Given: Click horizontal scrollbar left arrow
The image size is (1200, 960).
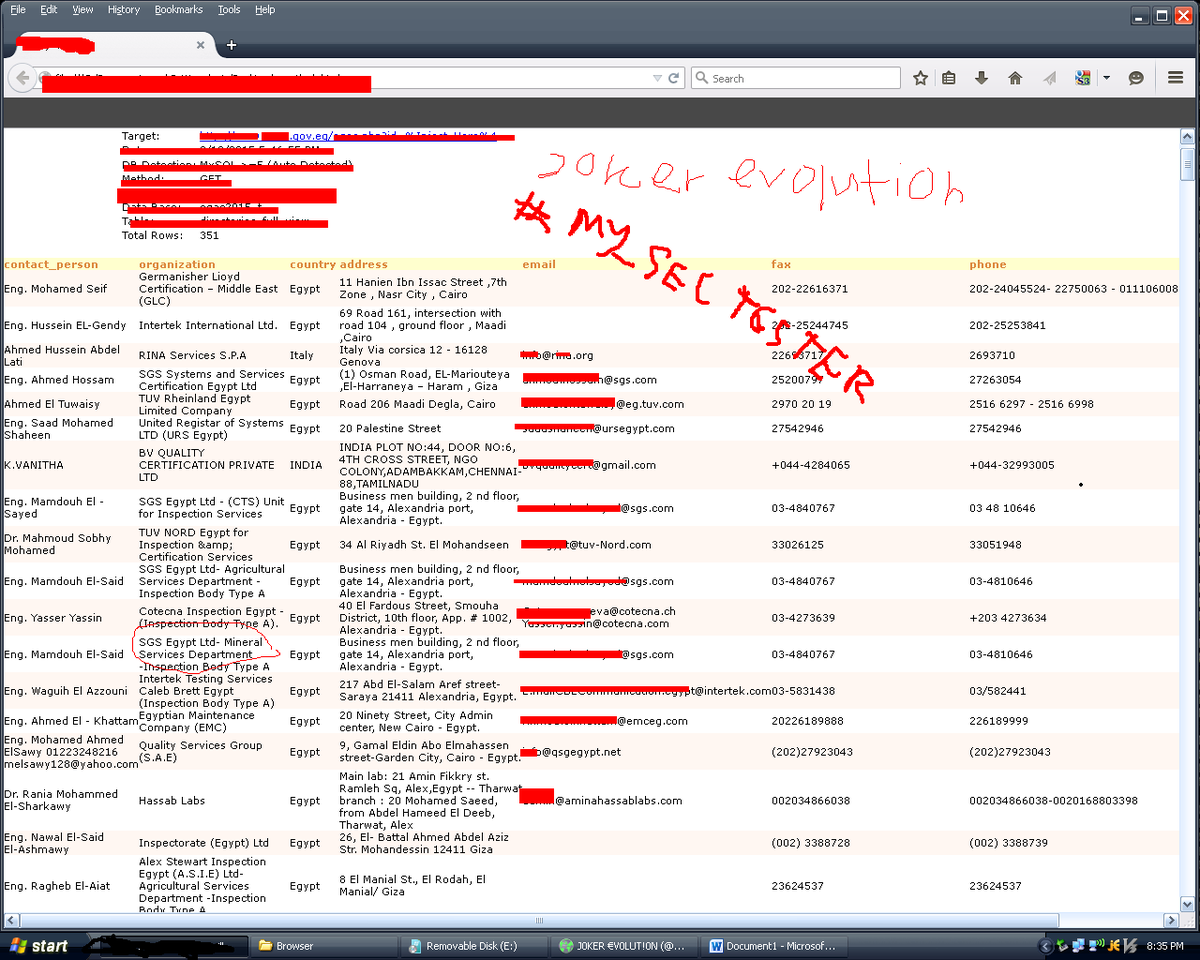Looking at the screenshot, I should (10, 920).
